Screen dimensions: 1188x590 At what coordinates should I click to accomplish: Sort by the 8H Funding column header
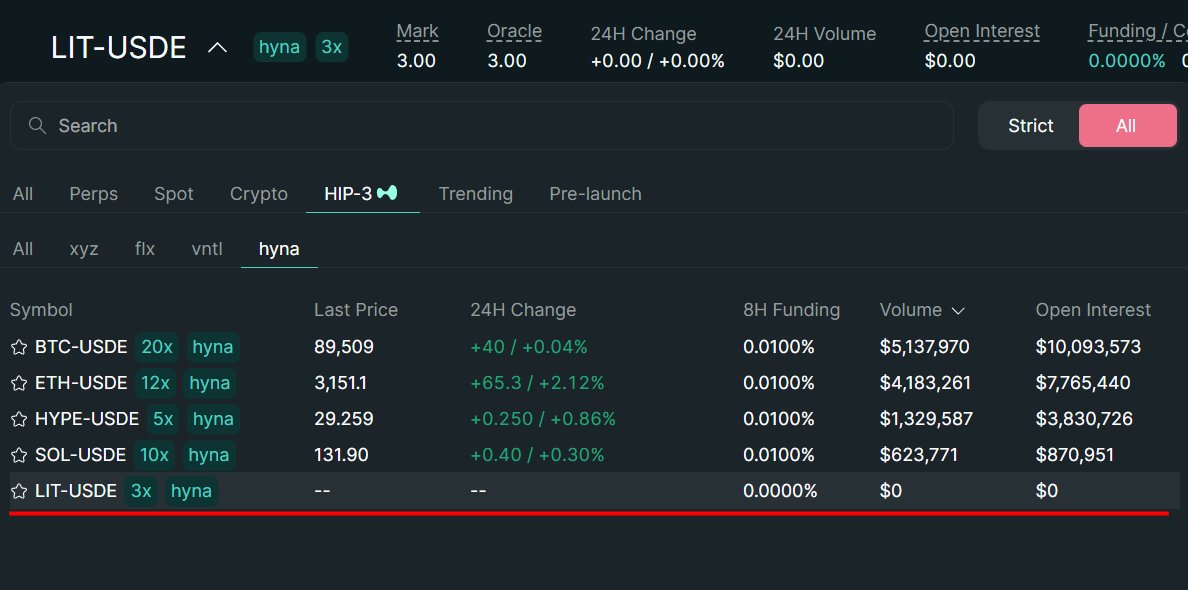click(792, 310)
